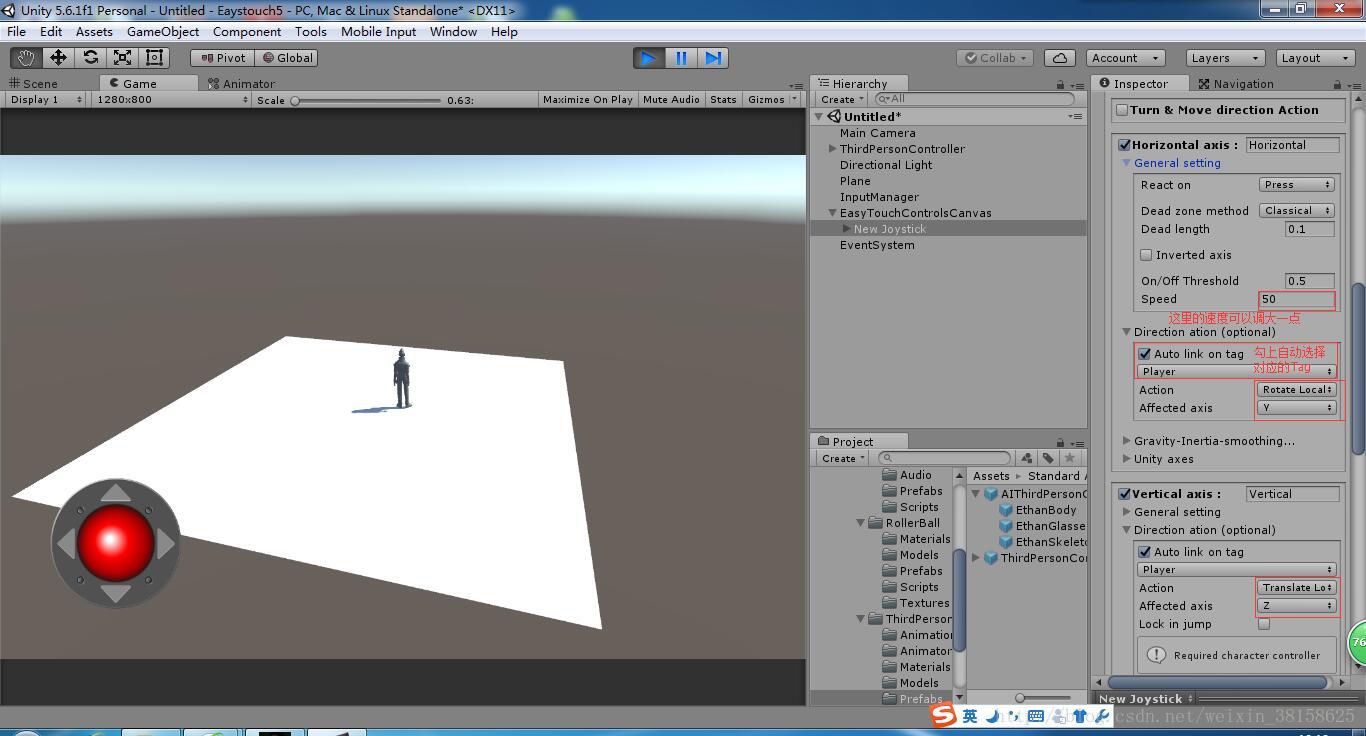Click the Hierarchy panel lock icon
Image resolution: width=1366 pixels, height=736 pixels.
pyautogui.click(x=1061, y=84)
